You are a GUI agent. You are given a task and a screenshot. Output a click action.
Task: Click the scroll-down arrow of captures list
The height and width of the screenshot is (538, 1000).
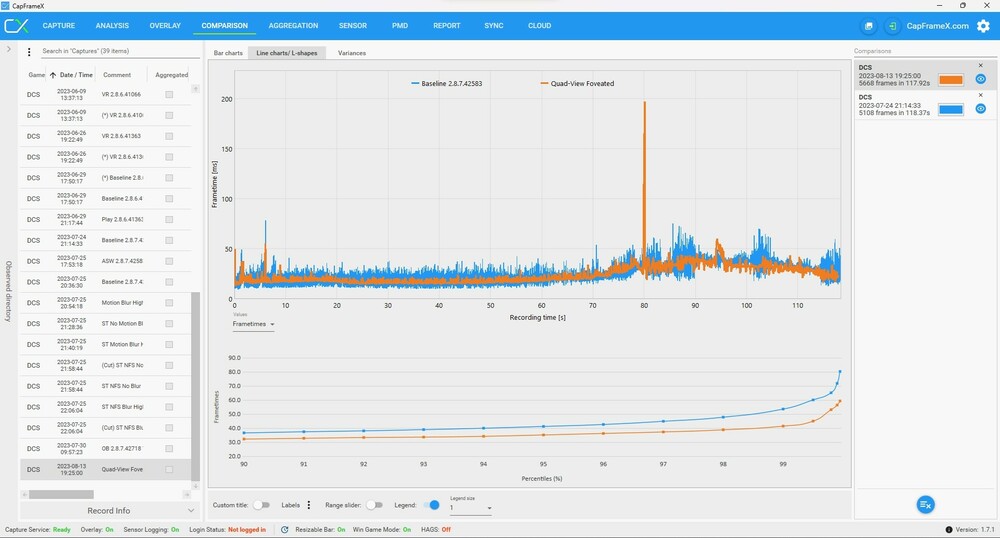pos(195,486)
